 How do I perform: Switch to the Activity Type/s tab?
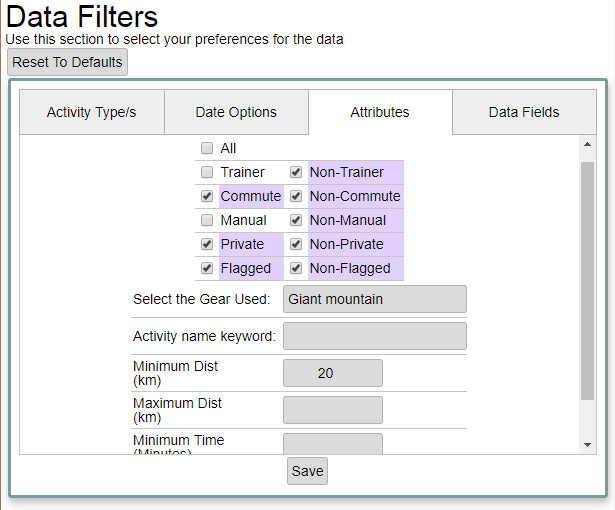point(91,112)
